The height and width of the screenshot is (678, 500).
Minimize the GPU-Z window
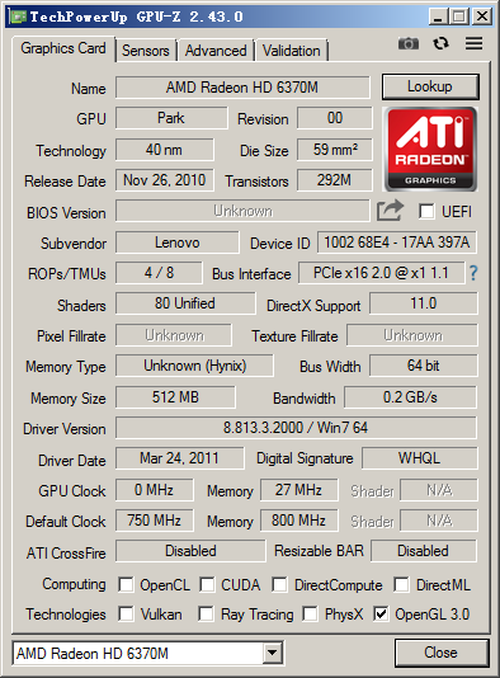pyautogui.click(x=438, y=17)
